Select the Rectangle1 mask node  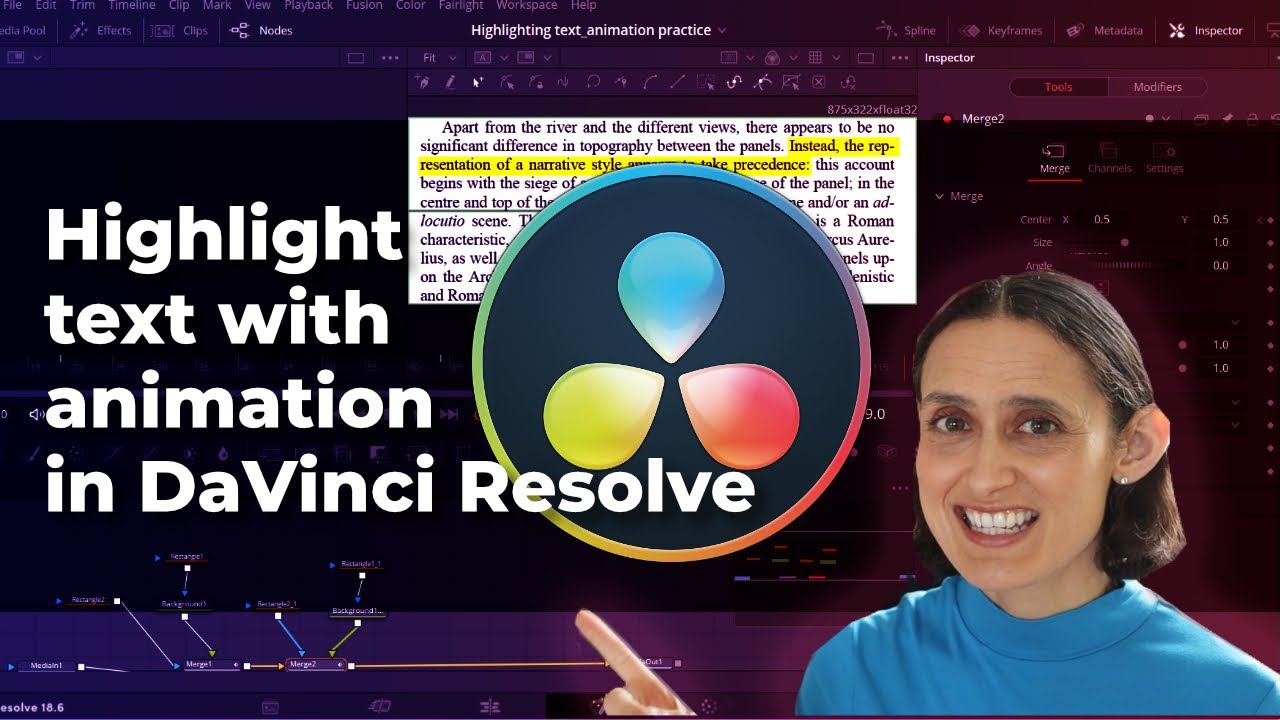point(186,556)
